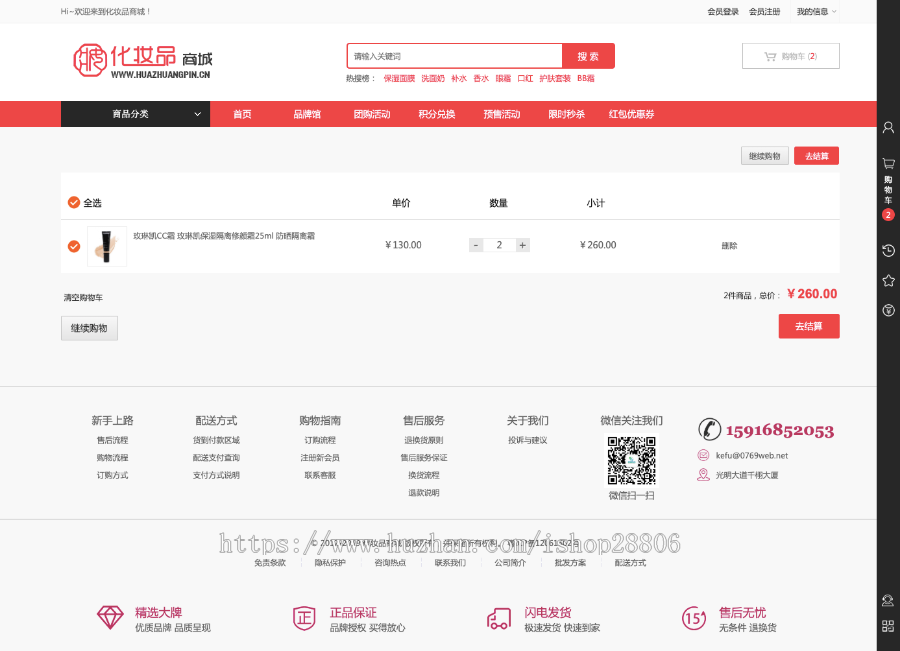The image size is (900, 651).
Task: Open the product title 玫琳凯CC霜 link
Action: [224, 236]
